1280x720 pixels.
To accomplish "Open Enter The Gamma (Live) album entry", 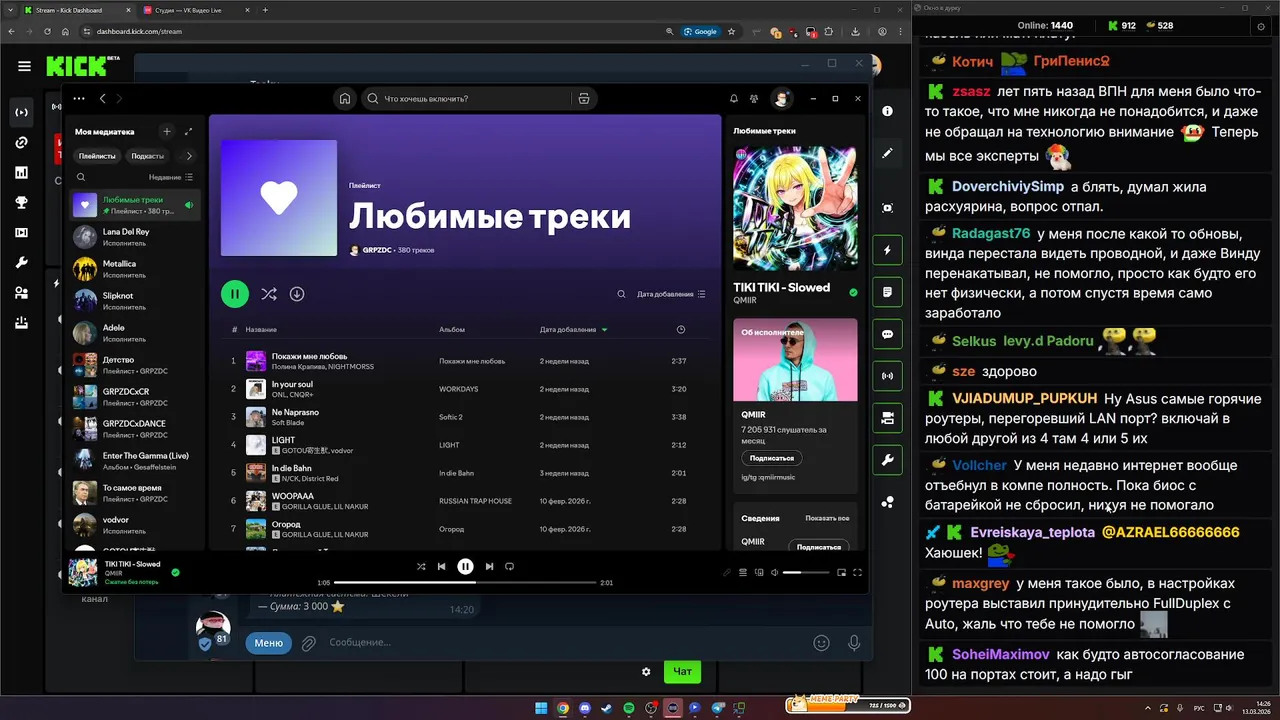I will click(135, 461).
